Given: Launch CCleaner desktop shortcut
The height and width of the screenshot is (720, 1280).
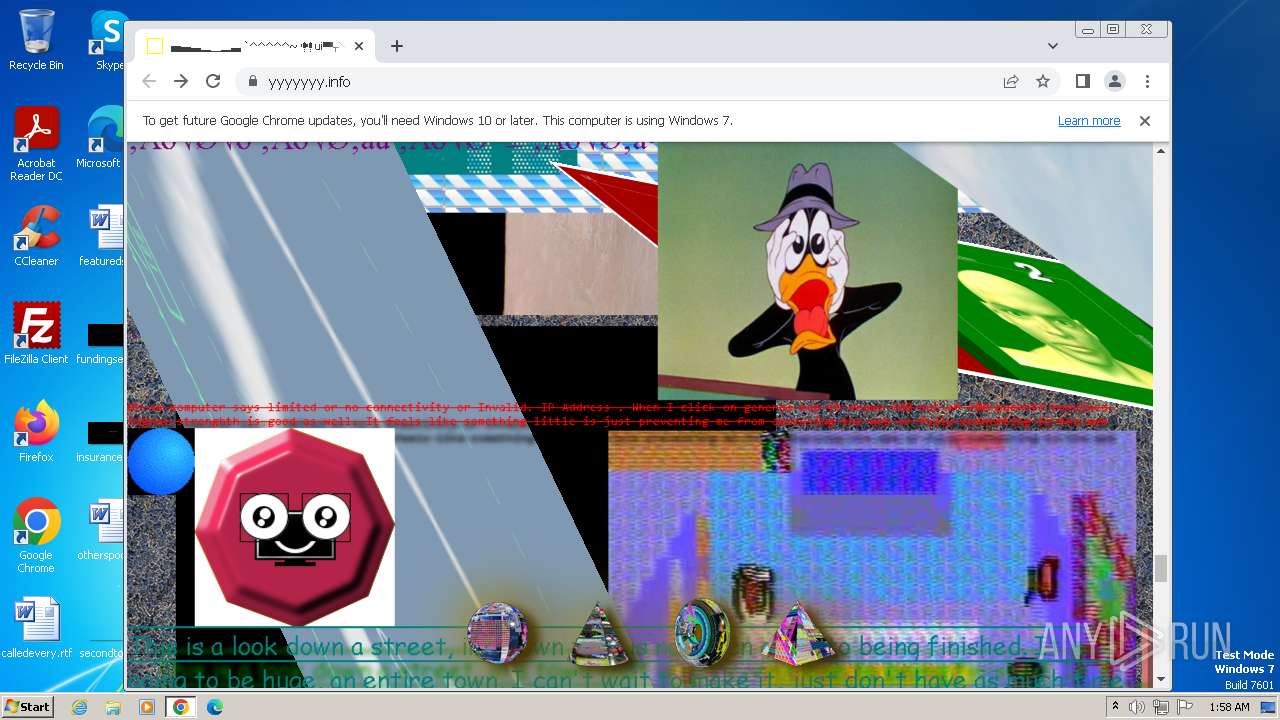Looking at the screenshot, I should click(x=36, y=237).
